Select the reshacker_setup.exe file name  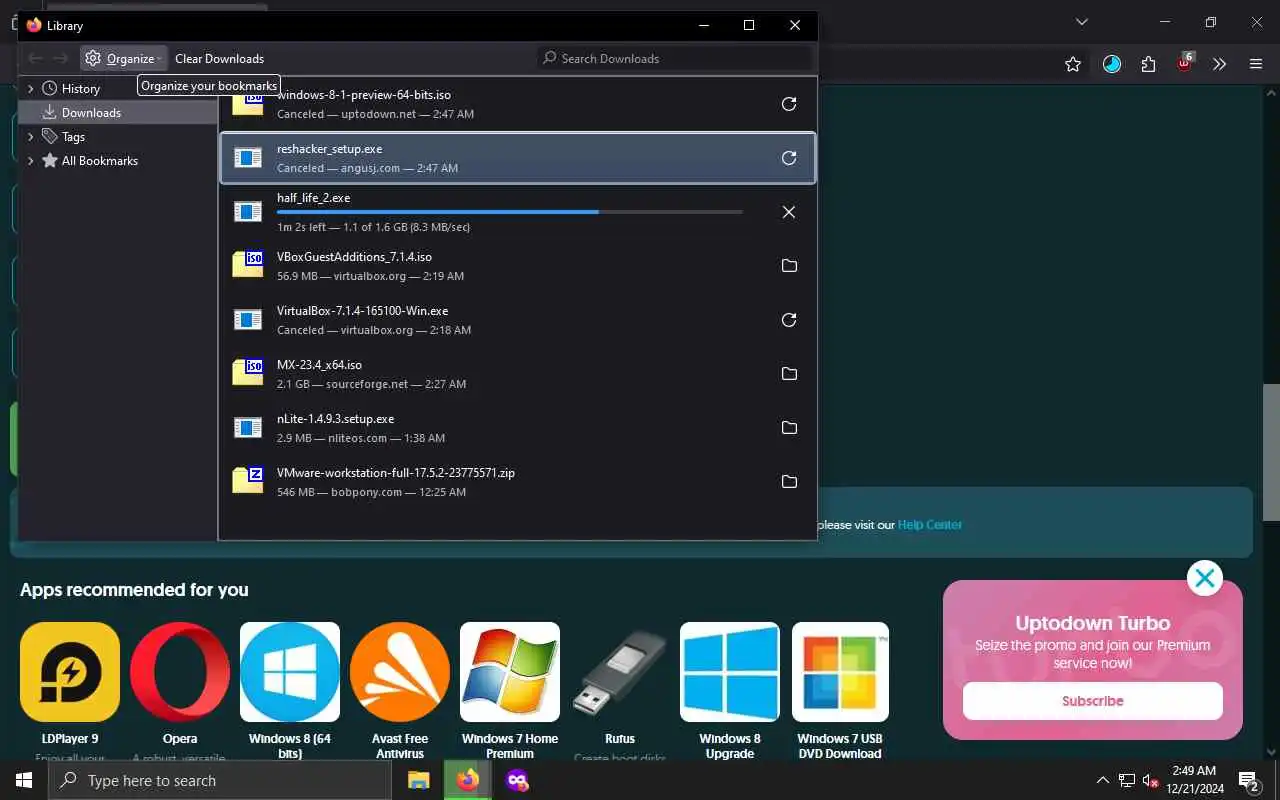(329, 149)
